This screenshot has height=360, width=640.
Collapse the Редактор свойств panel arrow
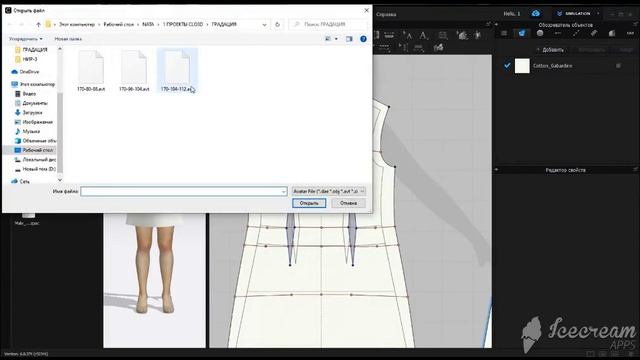[496, 169]
